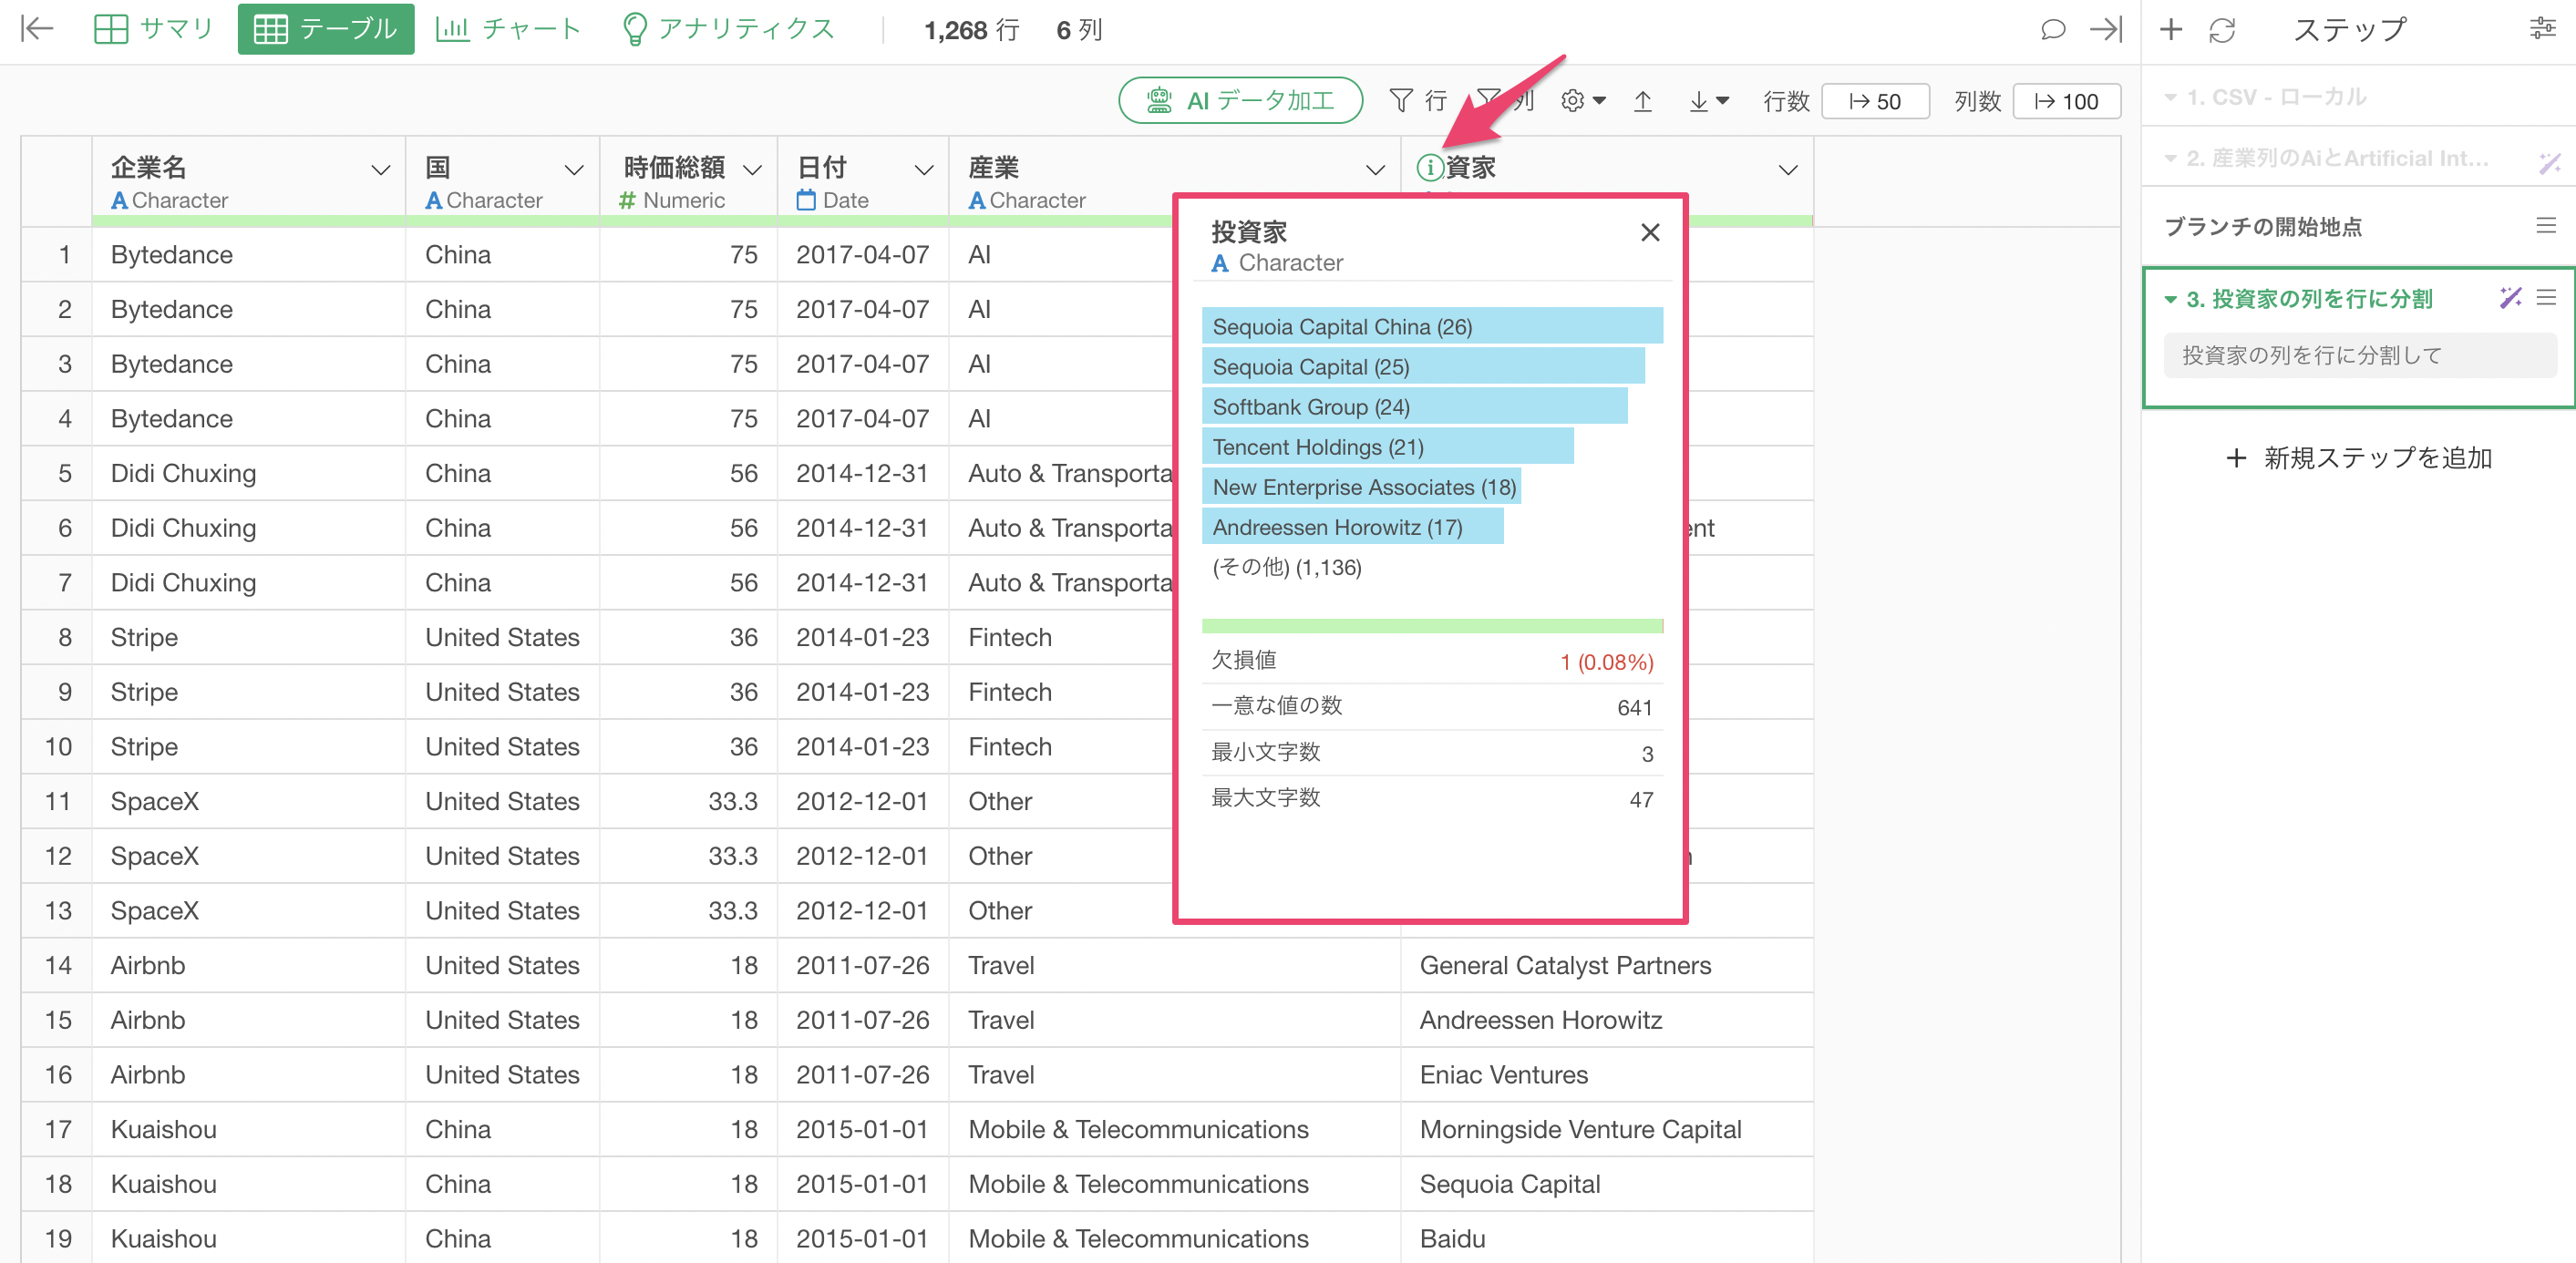Select Airbnb cell in row 14

[248, 965]
